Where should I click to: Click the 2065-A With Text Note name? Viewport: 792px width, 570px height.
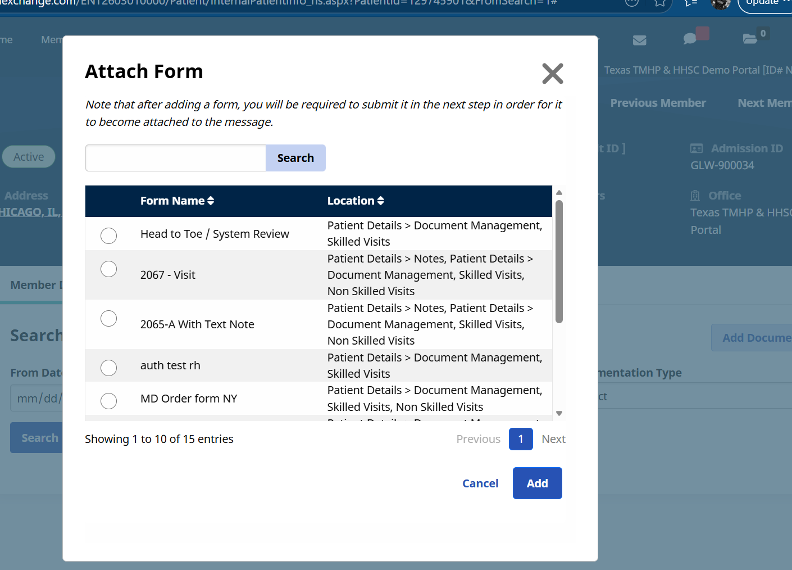[x=197, y=324]
